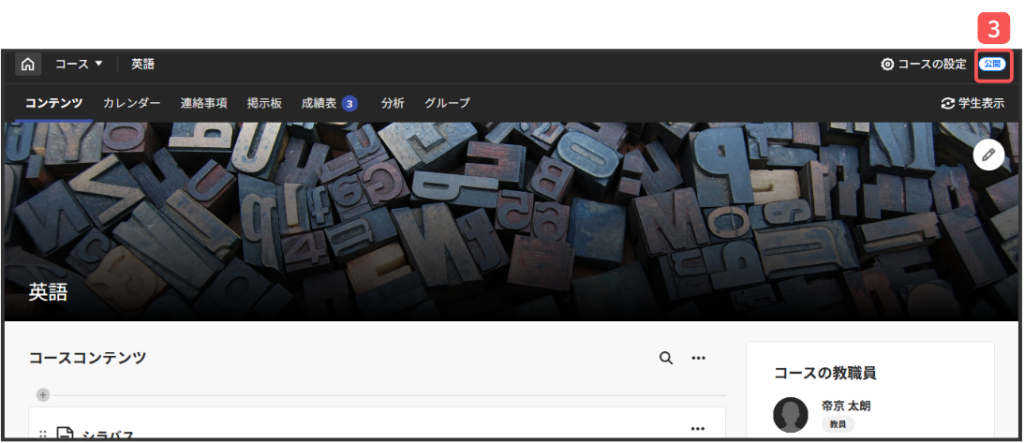Open the コース dropdown menu
The height and width of the screenshot is (443, 1024).
pos(79,64)
